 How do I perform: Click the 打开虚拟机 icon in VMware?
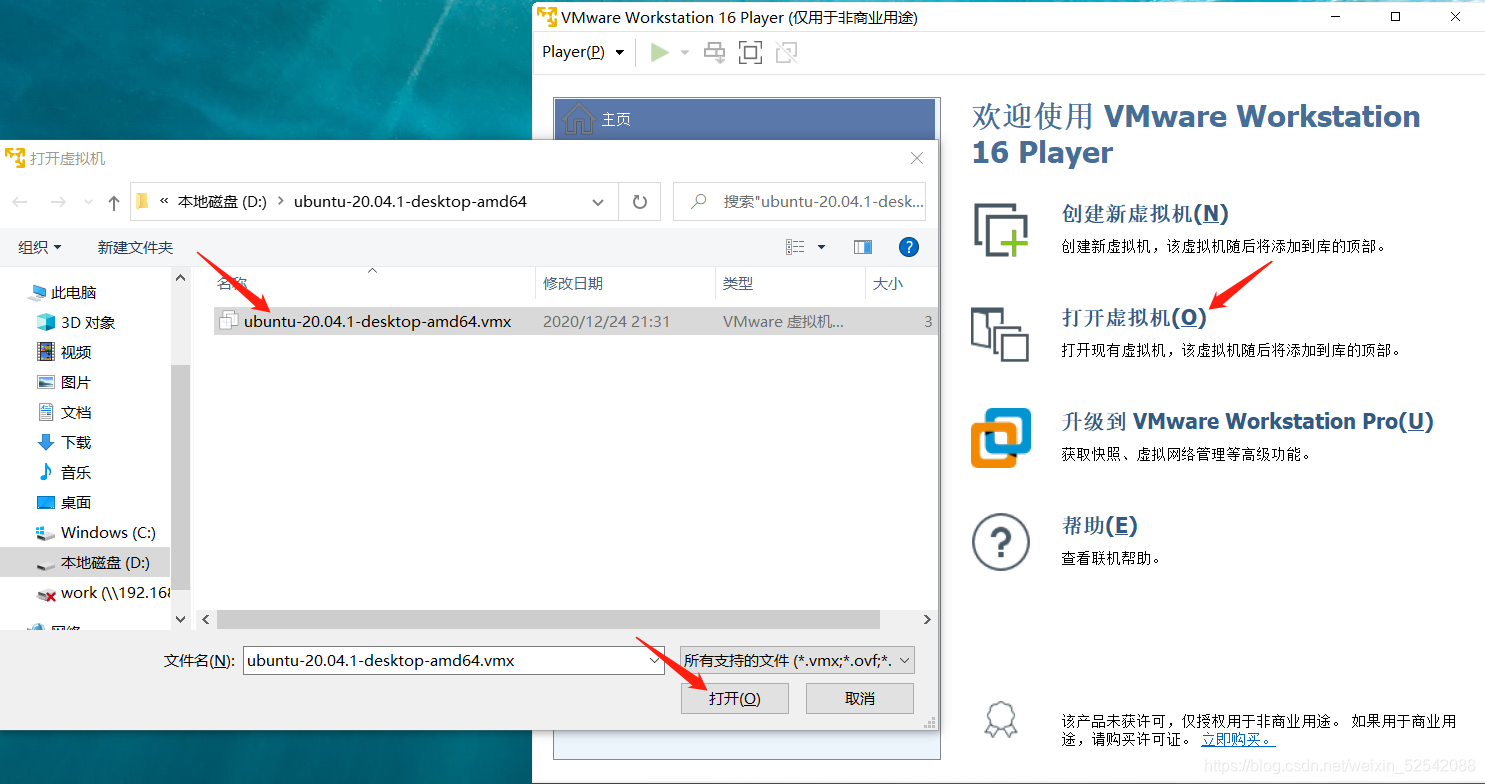point(1000,334)
